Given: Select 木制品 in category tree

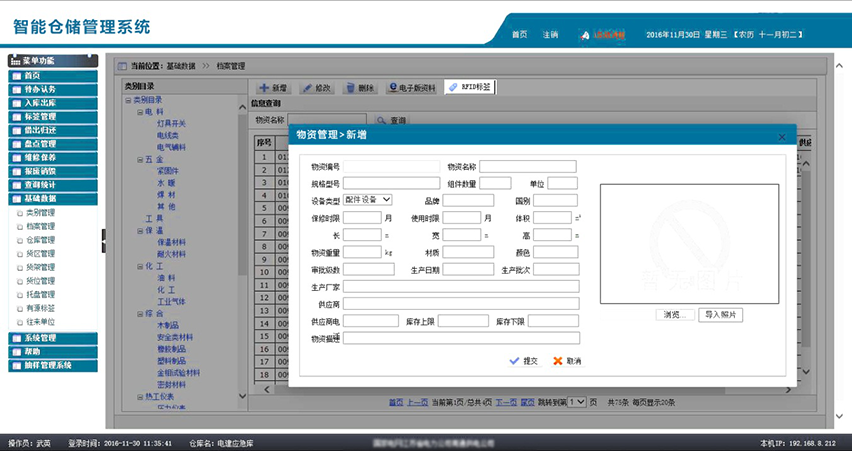Looking at the screenshot, I should [x=168, y=325].
